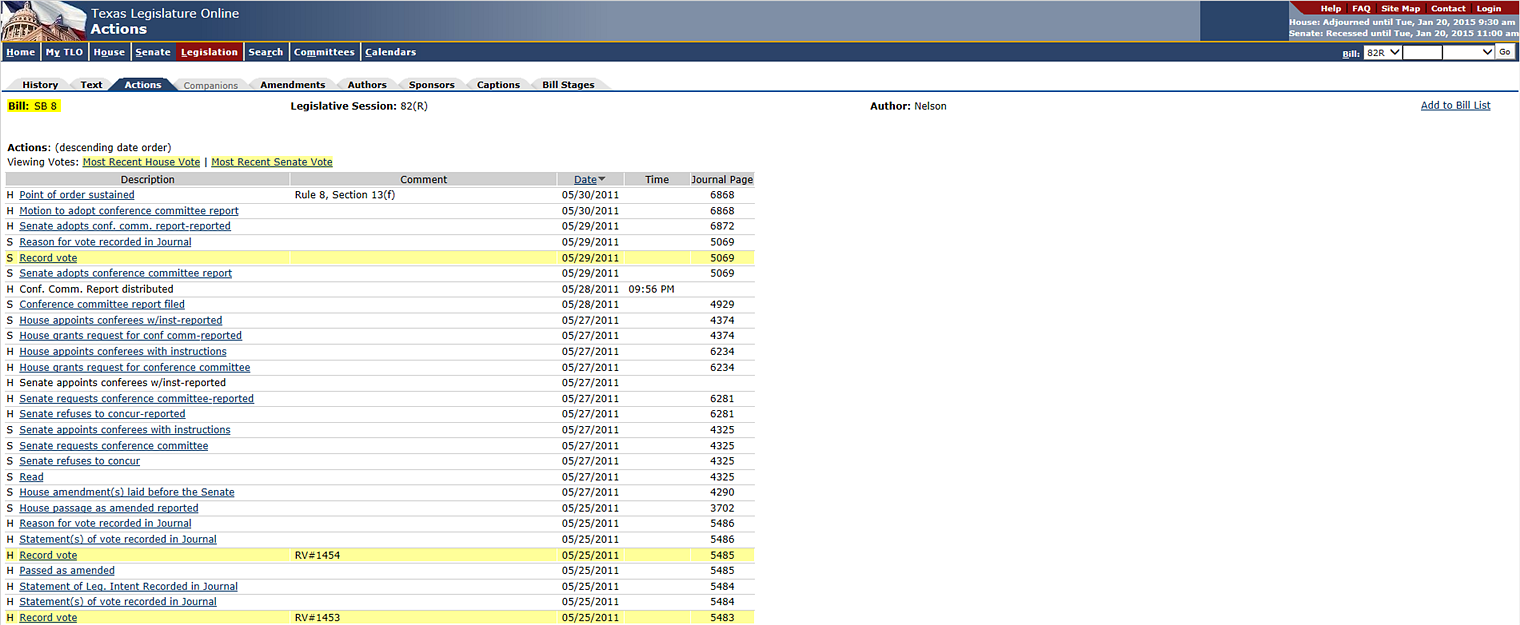Open the legislative session 82R dropdown
The image size is (1520, 625).
pos(1383,52)
